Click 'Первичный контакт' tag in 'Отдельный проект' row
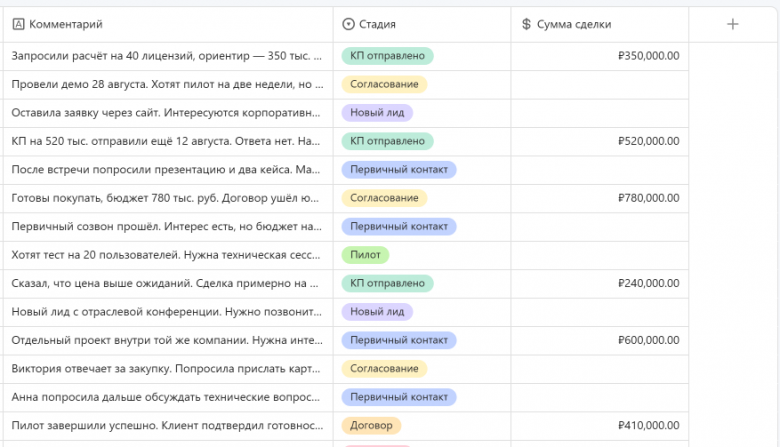The image size is (780, 447). coord(399,340)
